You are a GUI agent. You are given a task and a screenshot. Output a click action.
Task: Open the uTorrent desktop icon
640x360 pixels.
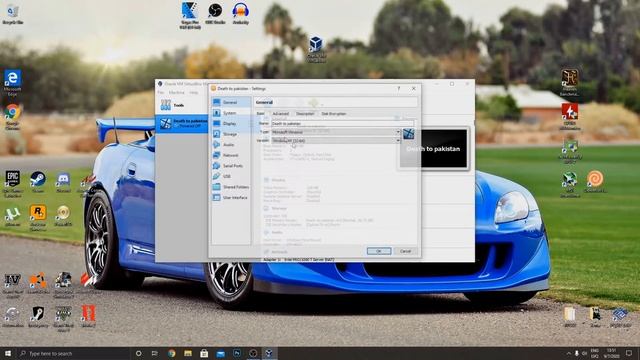13,216
